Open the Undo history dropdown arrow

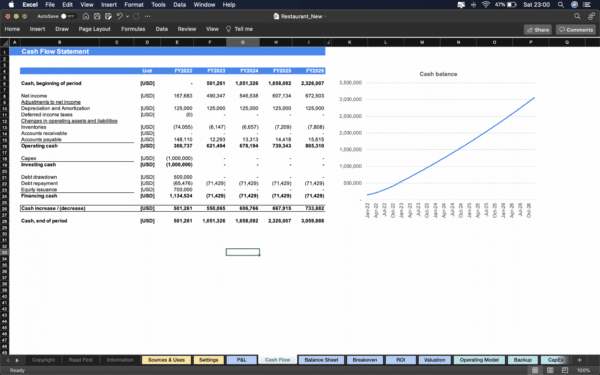[127, 16]
